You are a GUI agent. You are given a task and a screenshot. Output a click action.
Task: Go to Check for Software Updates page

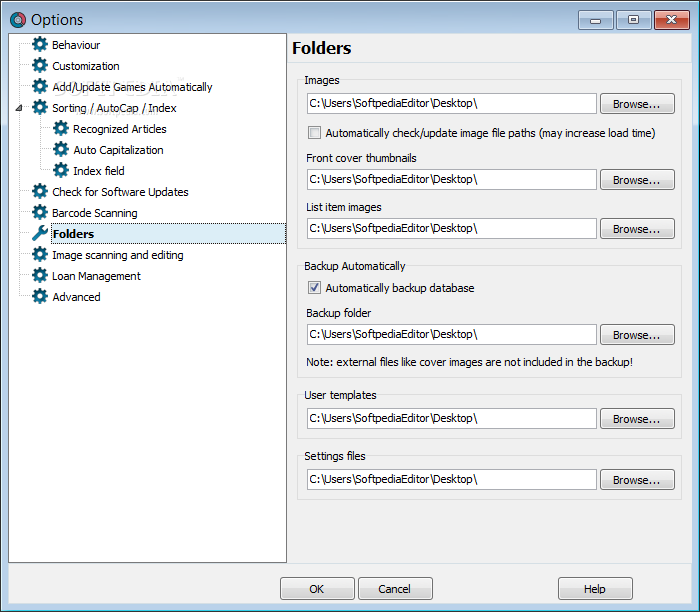coord(120,192)
